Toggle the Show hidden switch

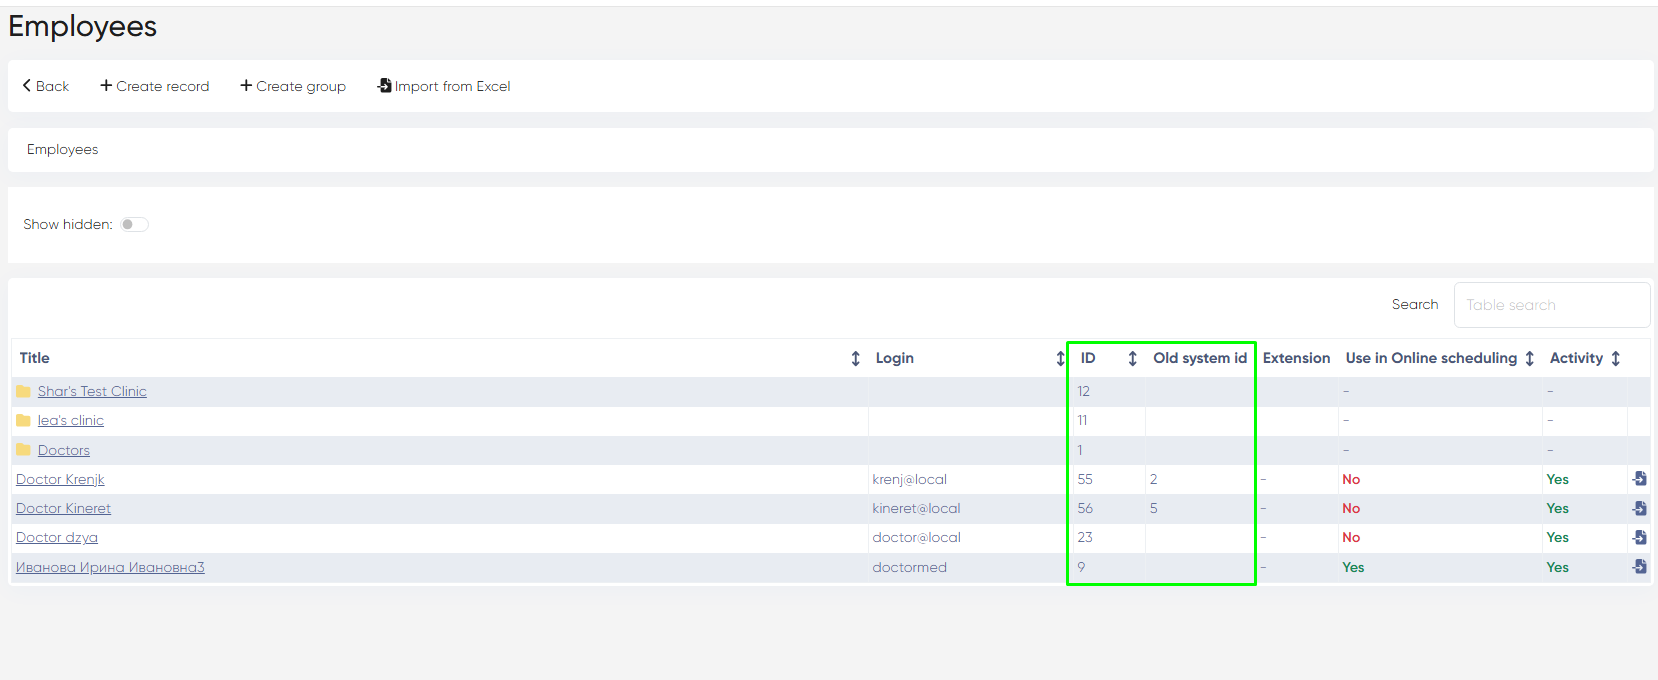(x=134, y=225)
